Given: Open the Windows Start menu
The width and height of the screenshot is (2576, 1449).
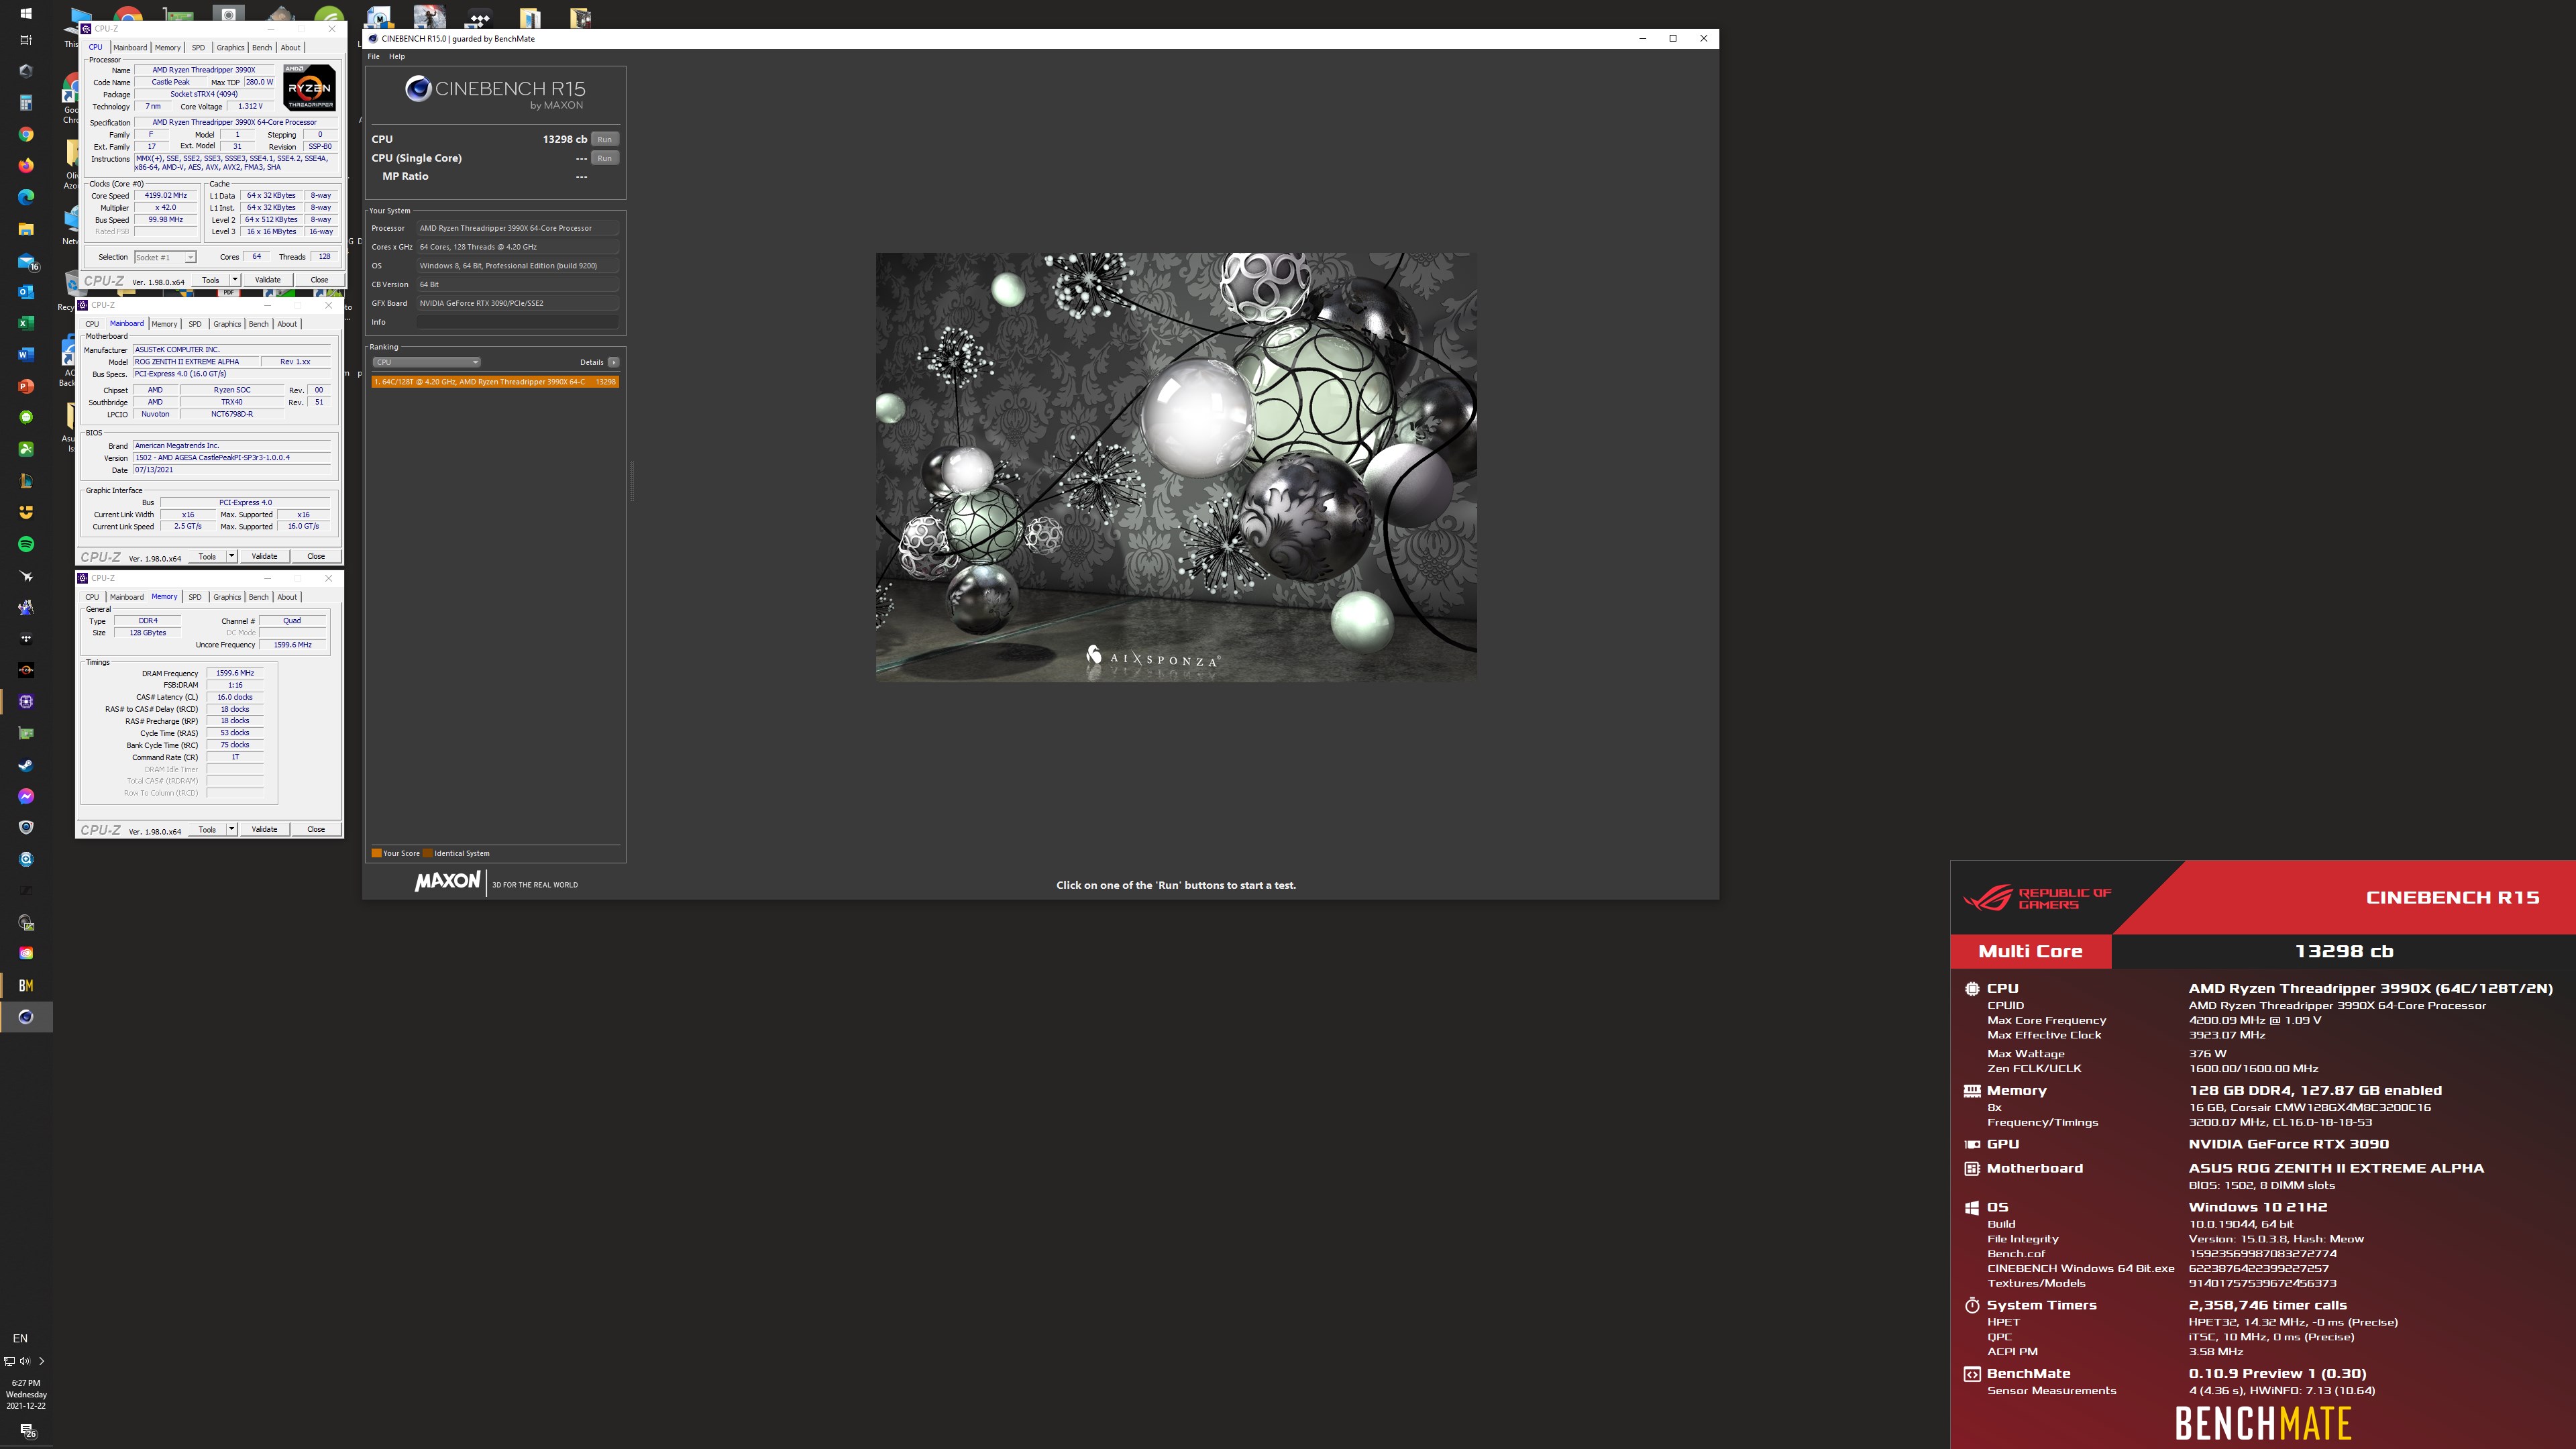Looking at the screenshot, I should tap(26, 13).
